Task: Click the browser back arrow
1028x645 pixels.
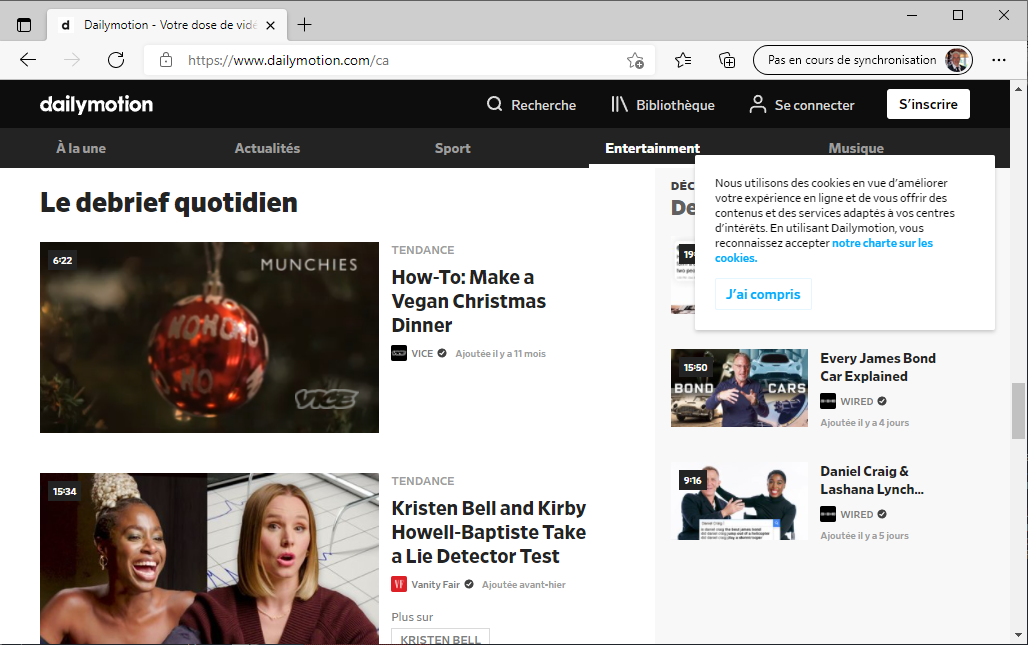Action: tap(28, 60)
